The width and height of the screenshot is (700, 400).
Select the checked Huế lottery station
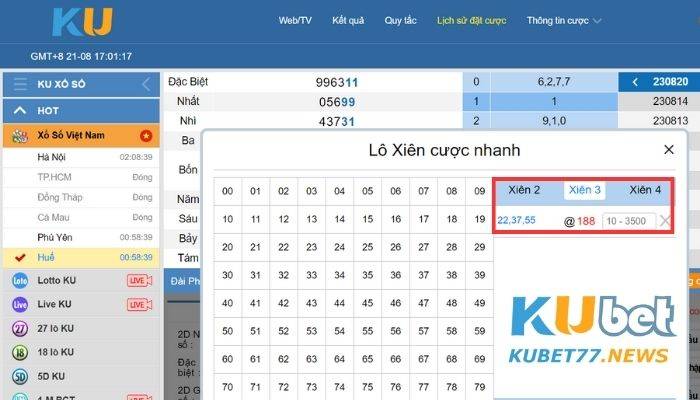coord(46,257)
